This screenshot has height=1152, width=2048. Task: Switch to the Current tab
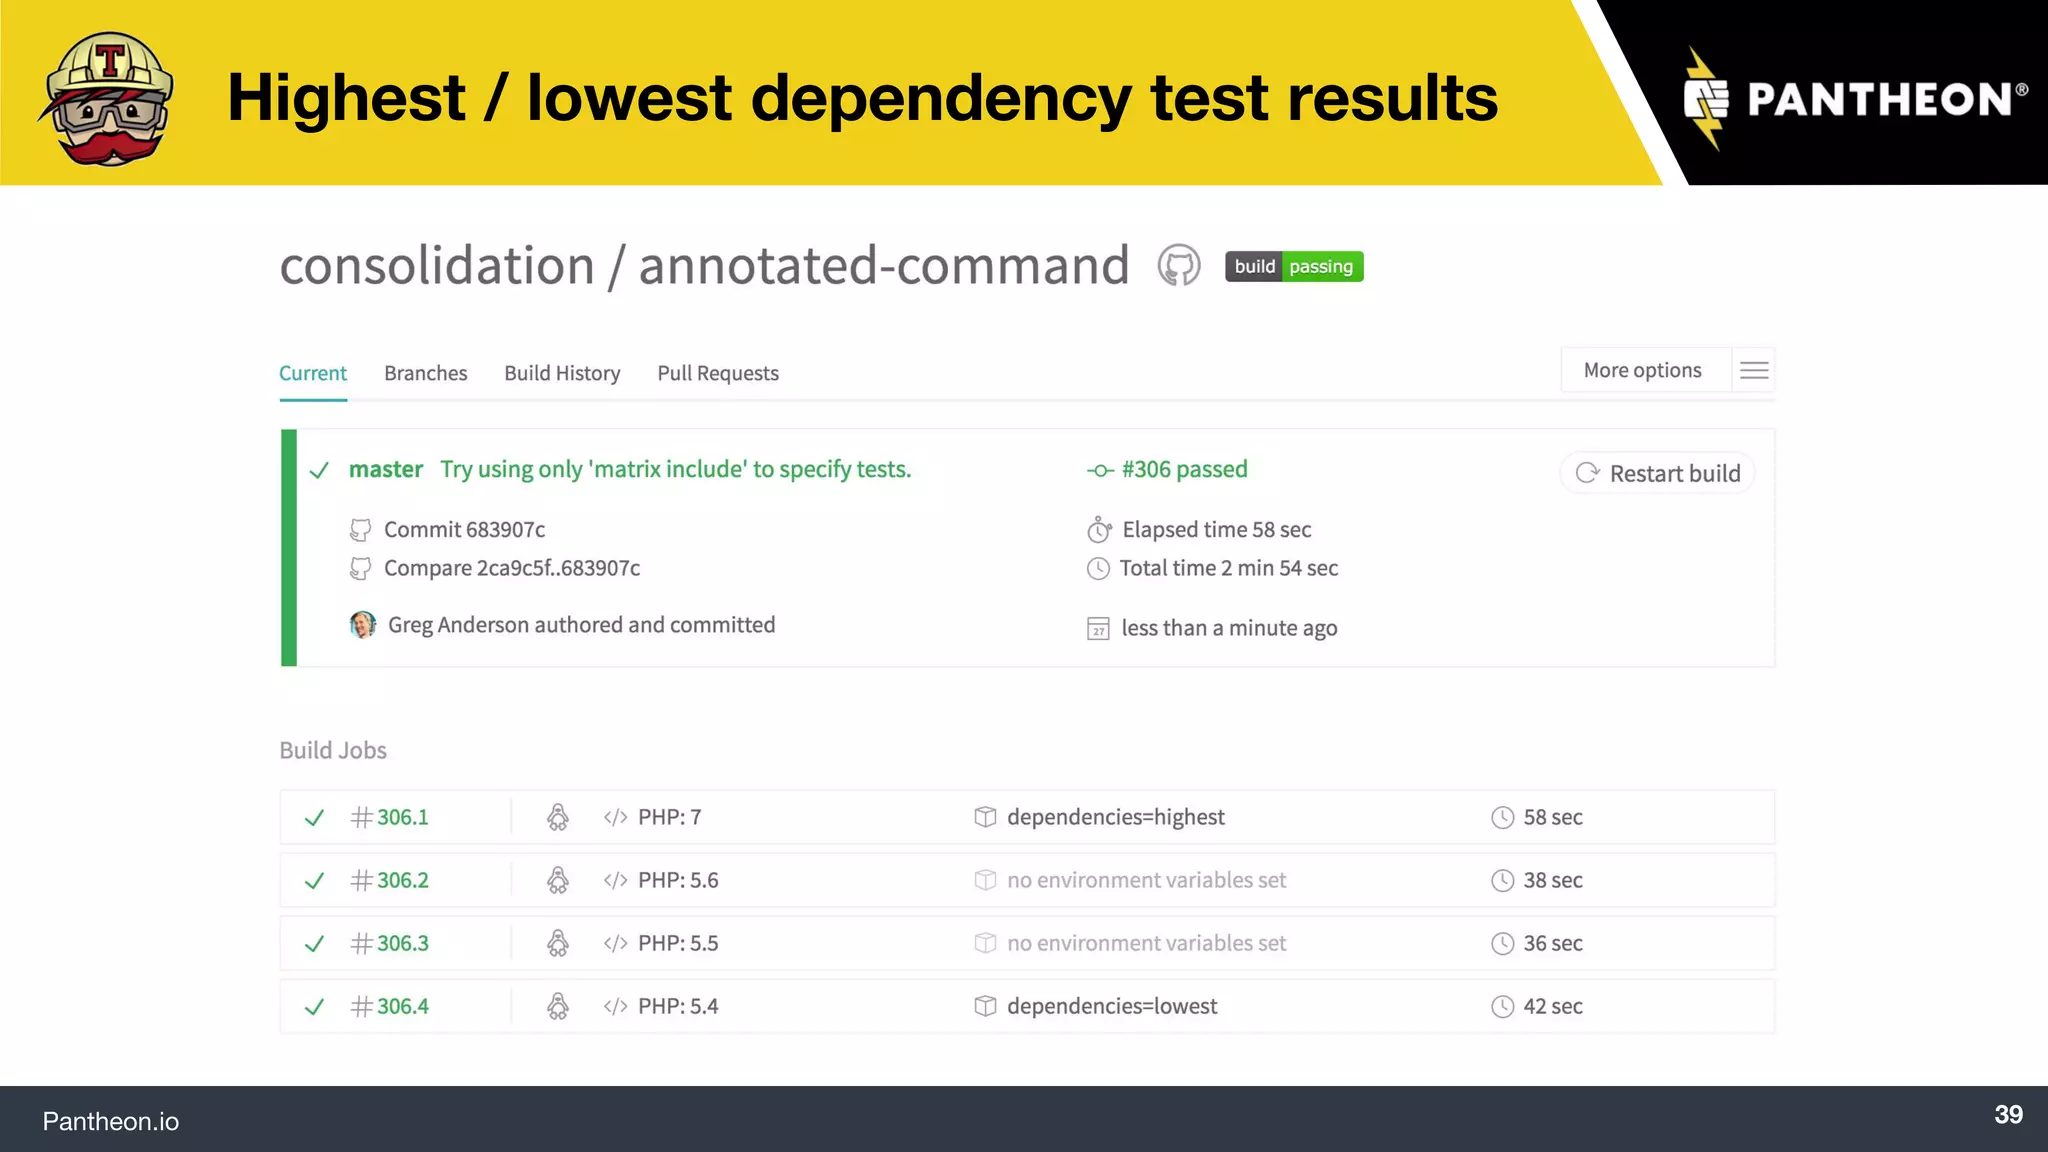tap(313, 373)
